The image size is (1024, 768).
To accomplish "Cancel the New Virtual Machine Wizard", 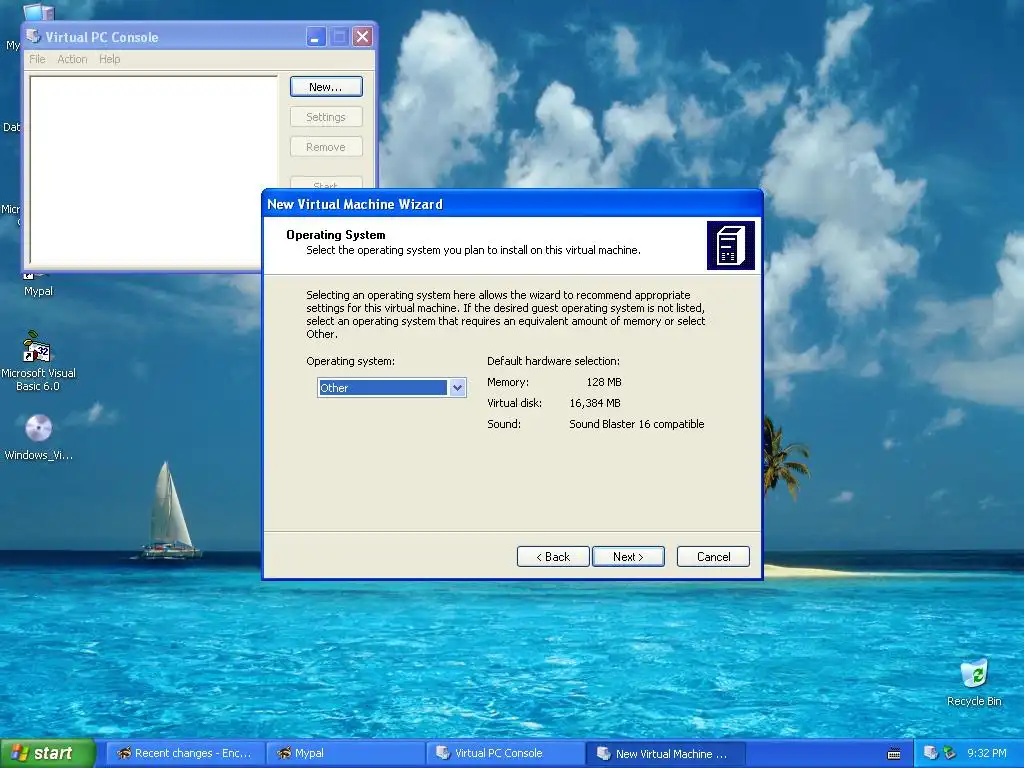I will tap(713, 556).
